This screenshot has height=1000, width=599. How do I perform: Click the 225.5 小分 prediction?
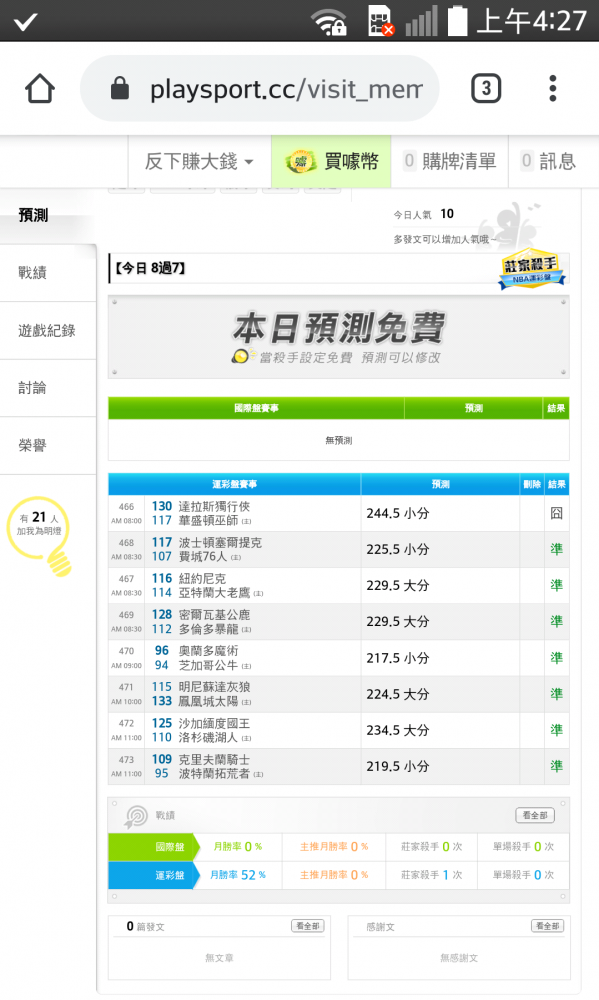[x=397, y=549]
